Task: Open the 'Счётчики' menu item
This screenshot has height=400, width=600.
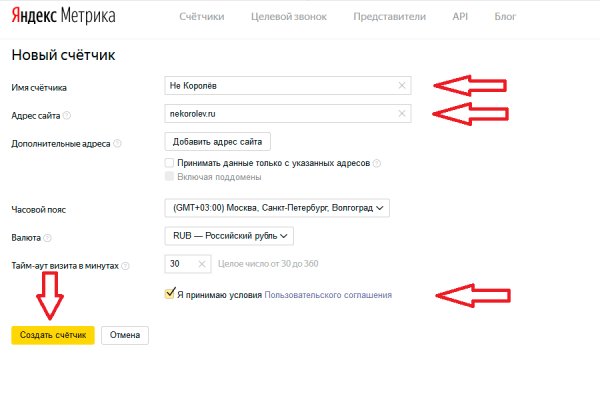Action: click(x=201, y=17)
